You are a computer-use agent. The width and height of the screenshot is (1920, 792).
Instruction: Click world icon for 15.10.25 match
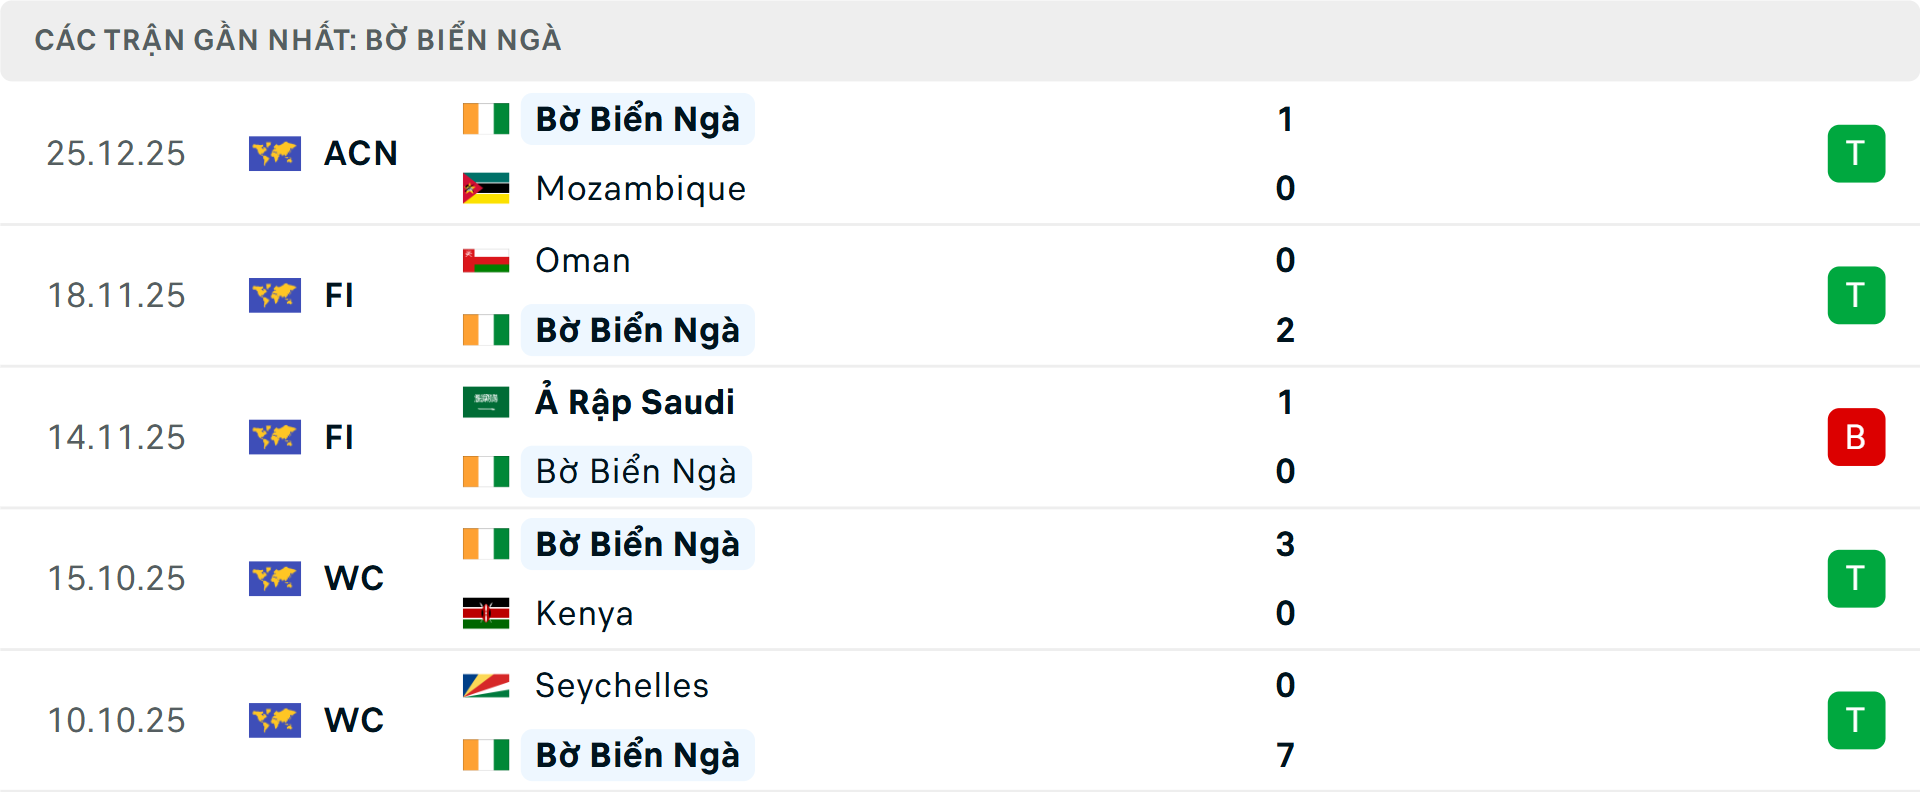pos(275,578)
